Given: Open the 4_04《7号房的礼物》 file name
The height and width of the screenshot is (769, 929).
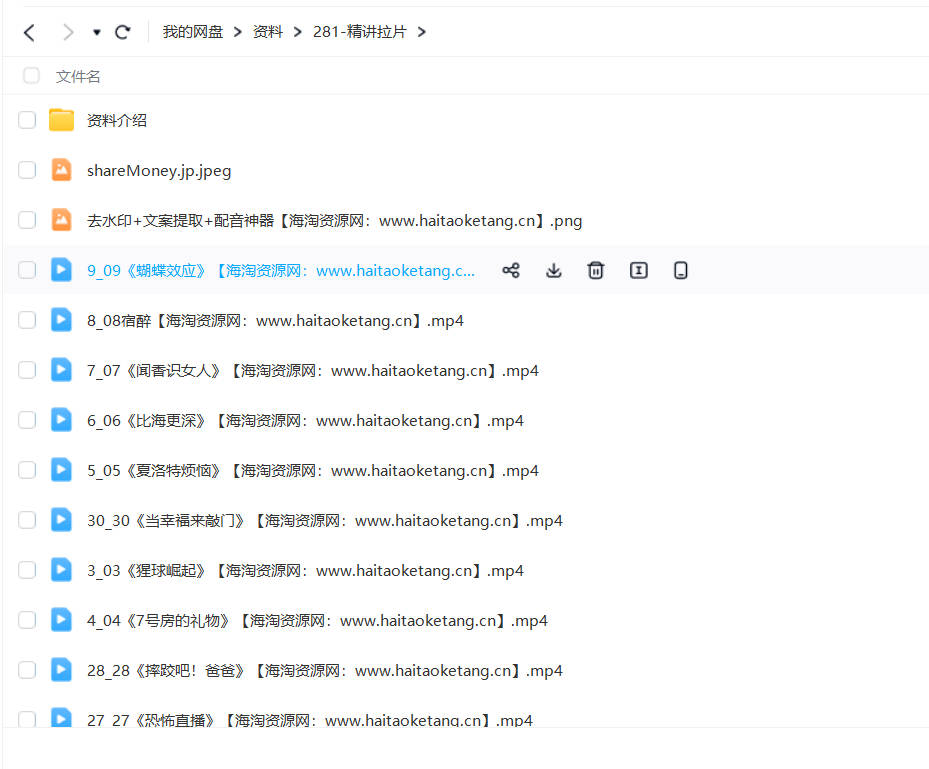Looking at the screenshot, I should (x=317, y=621).
